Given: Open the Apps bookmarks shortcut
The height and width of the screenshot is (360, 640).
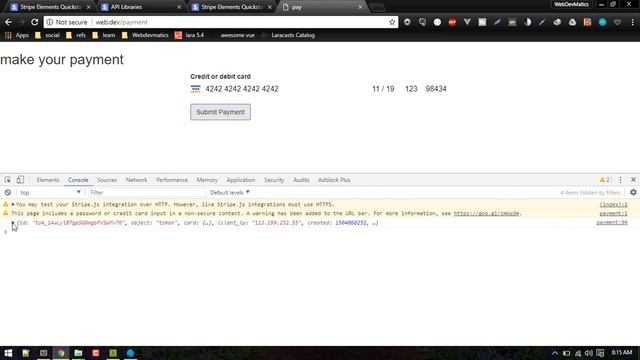Looking at the screenshot, I should click(x=17, y=35).
